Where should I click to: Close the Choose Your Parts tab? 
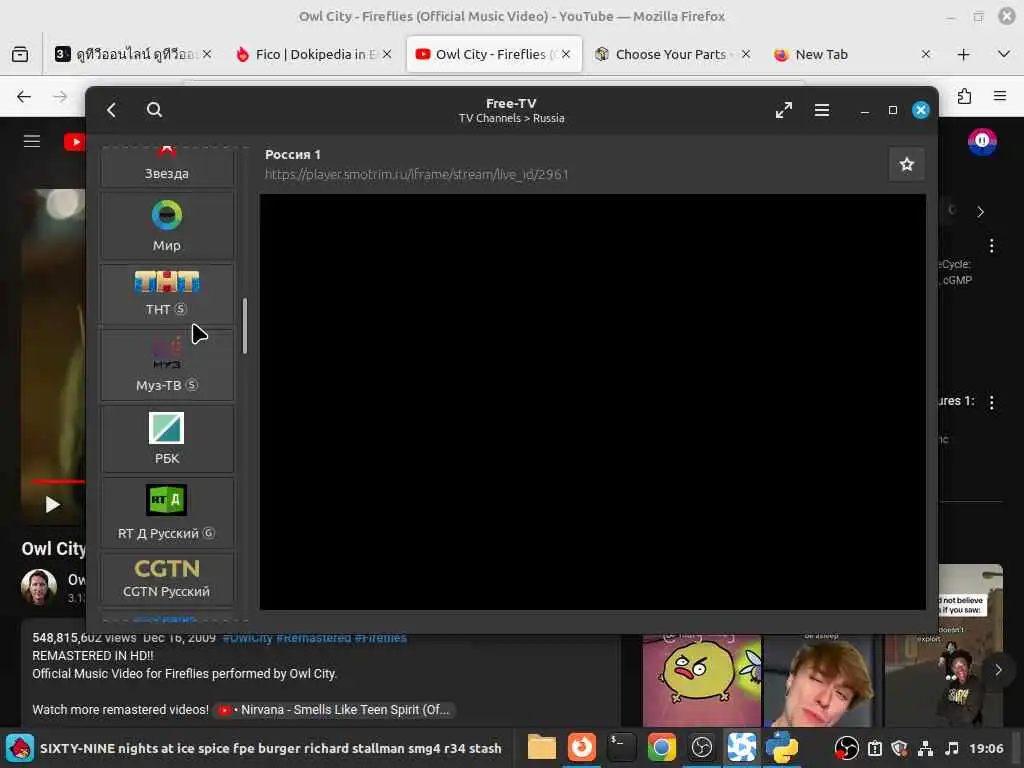(746, 54)
